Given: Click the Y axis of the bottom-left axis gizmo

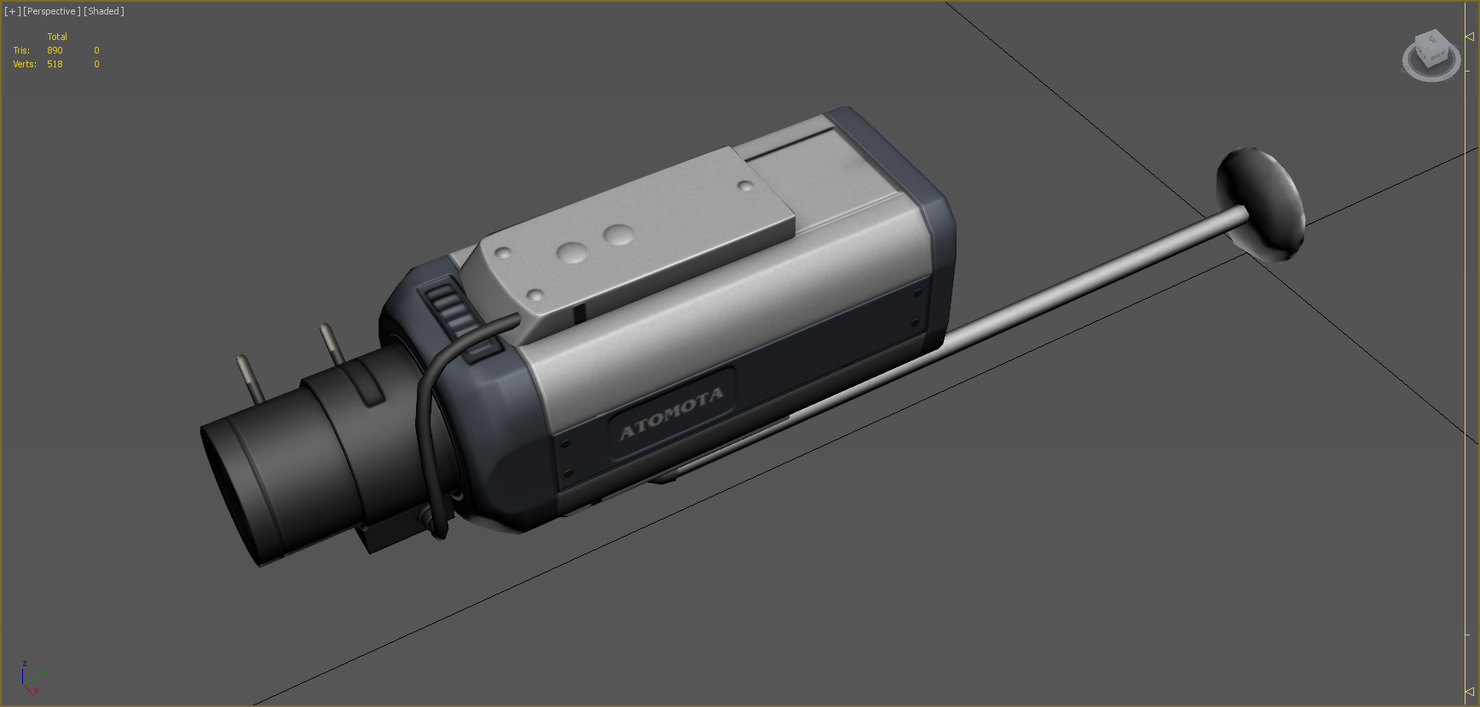Looking at the screenshot, I should click(40, 677).
